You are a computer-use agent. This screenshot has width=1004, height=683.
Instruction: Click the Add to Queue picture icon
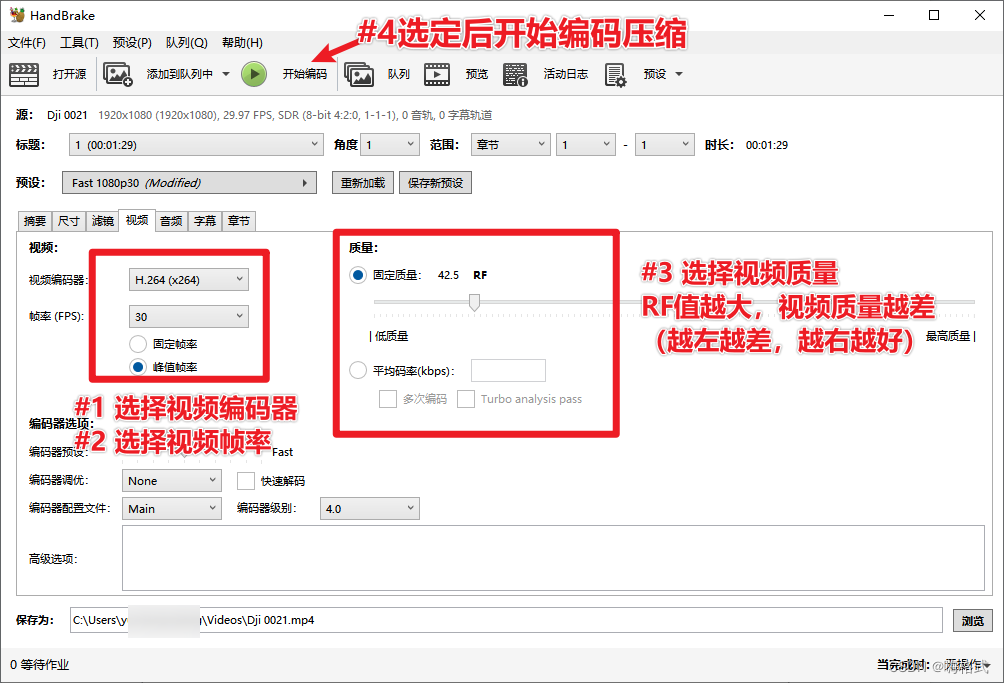(x=118, y=74)
